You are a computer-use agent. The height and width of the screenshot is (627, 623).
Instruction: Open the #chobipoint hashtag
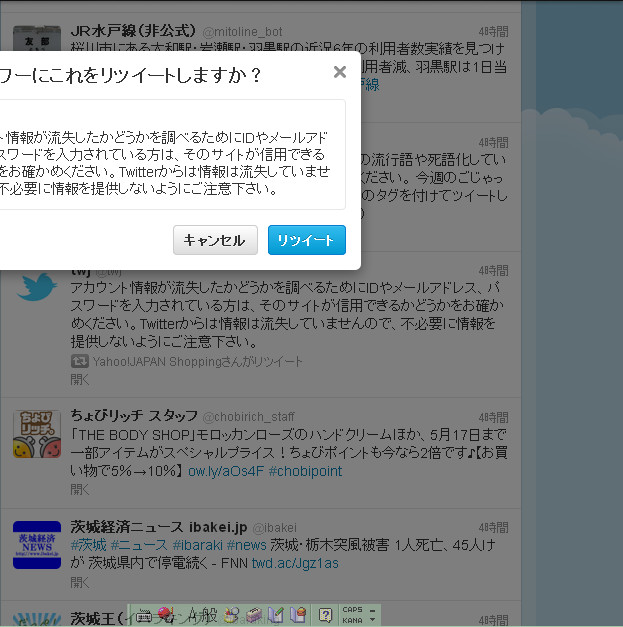pos(306,471)
